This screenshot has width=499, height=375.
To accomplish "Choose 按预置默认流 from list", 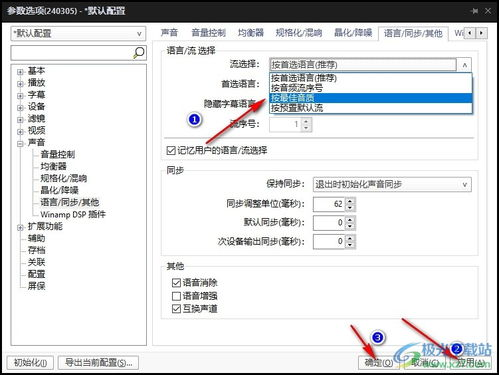I will coord(371,108).
